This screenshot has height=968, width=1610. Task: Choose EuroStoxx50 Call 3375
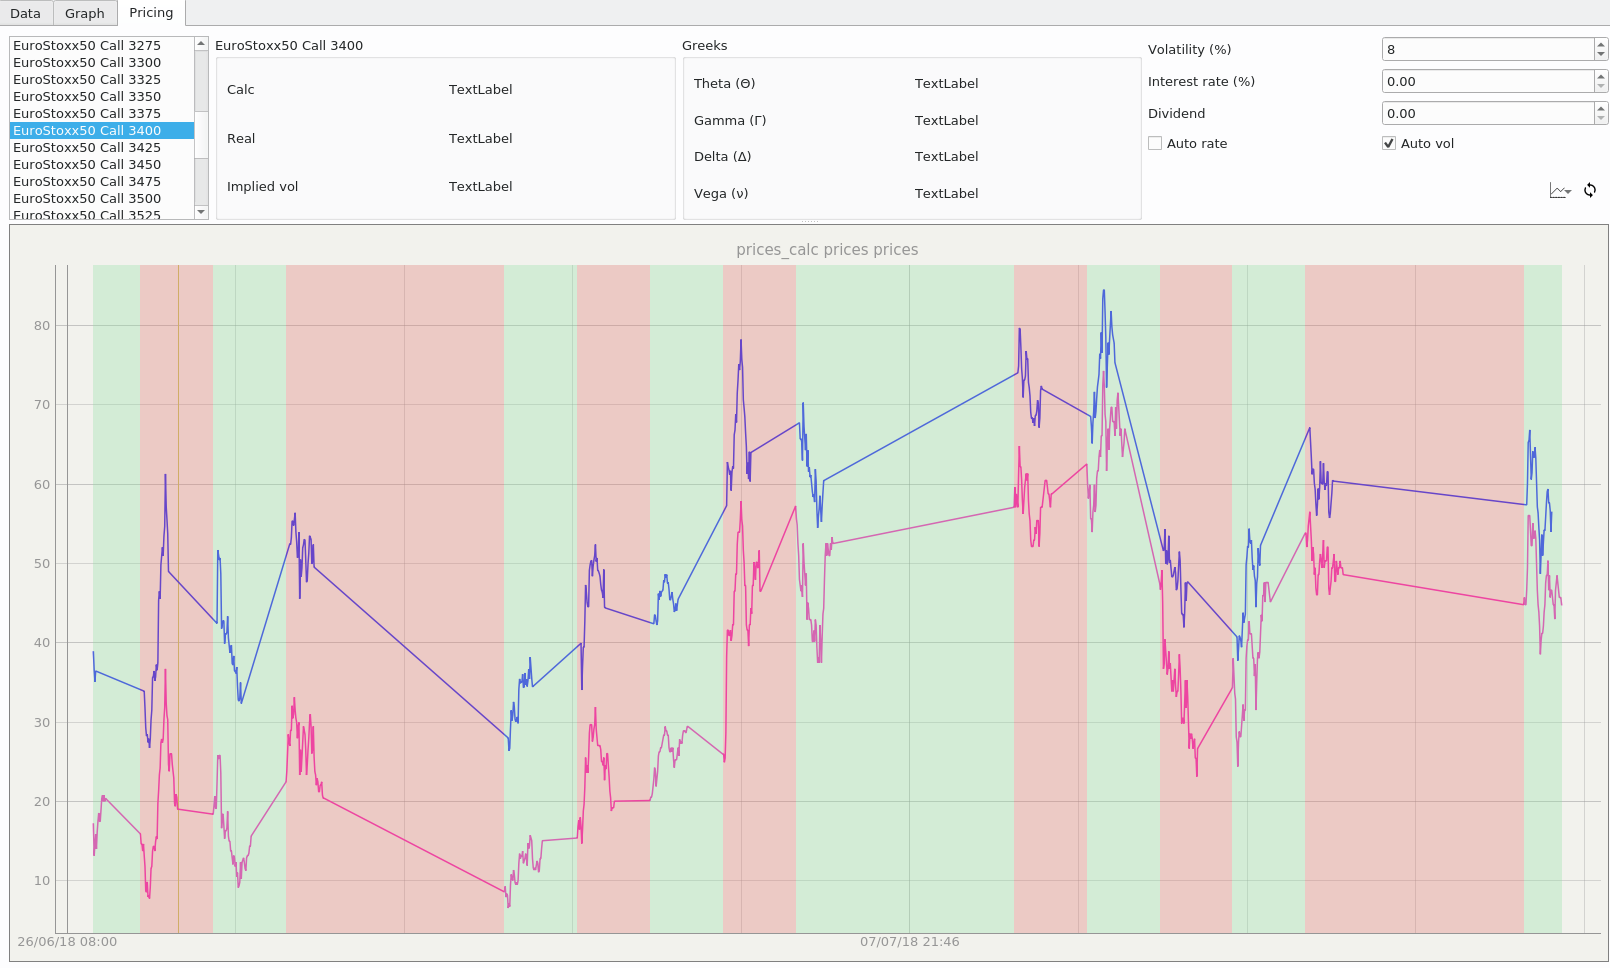tap(102, 113)
